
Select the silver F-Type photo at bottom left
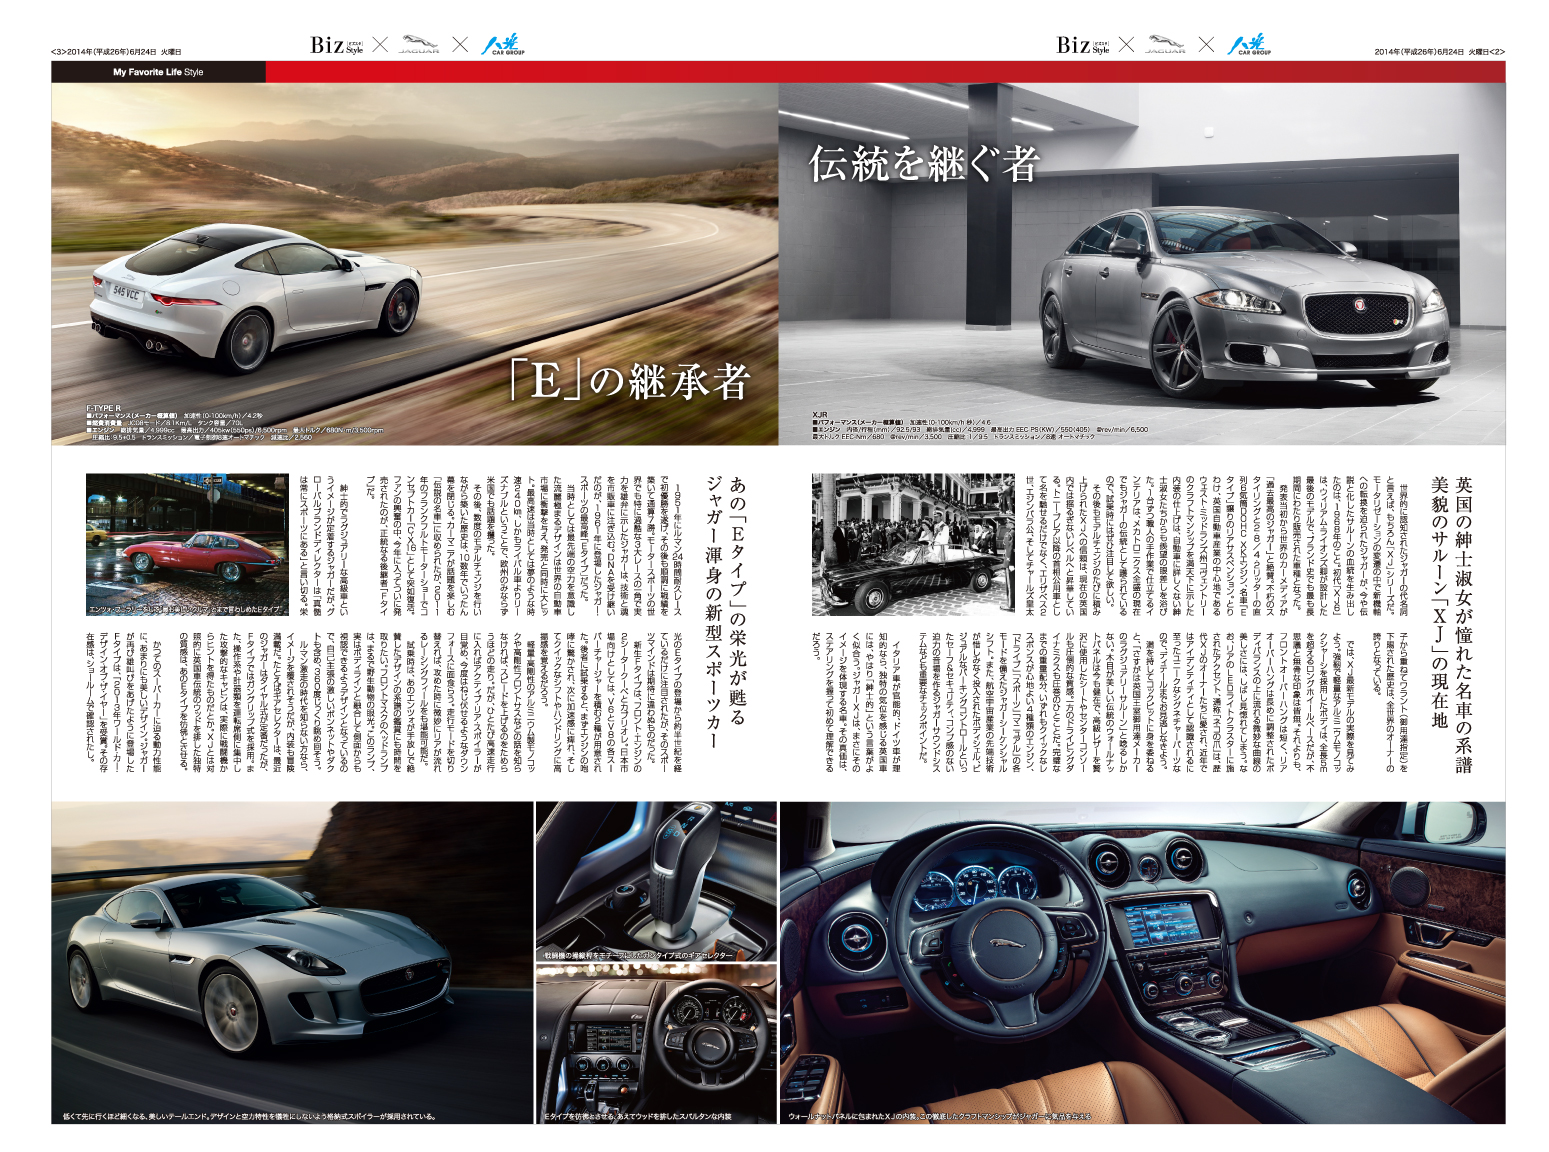pyautogui.click(x=292, y=960)
